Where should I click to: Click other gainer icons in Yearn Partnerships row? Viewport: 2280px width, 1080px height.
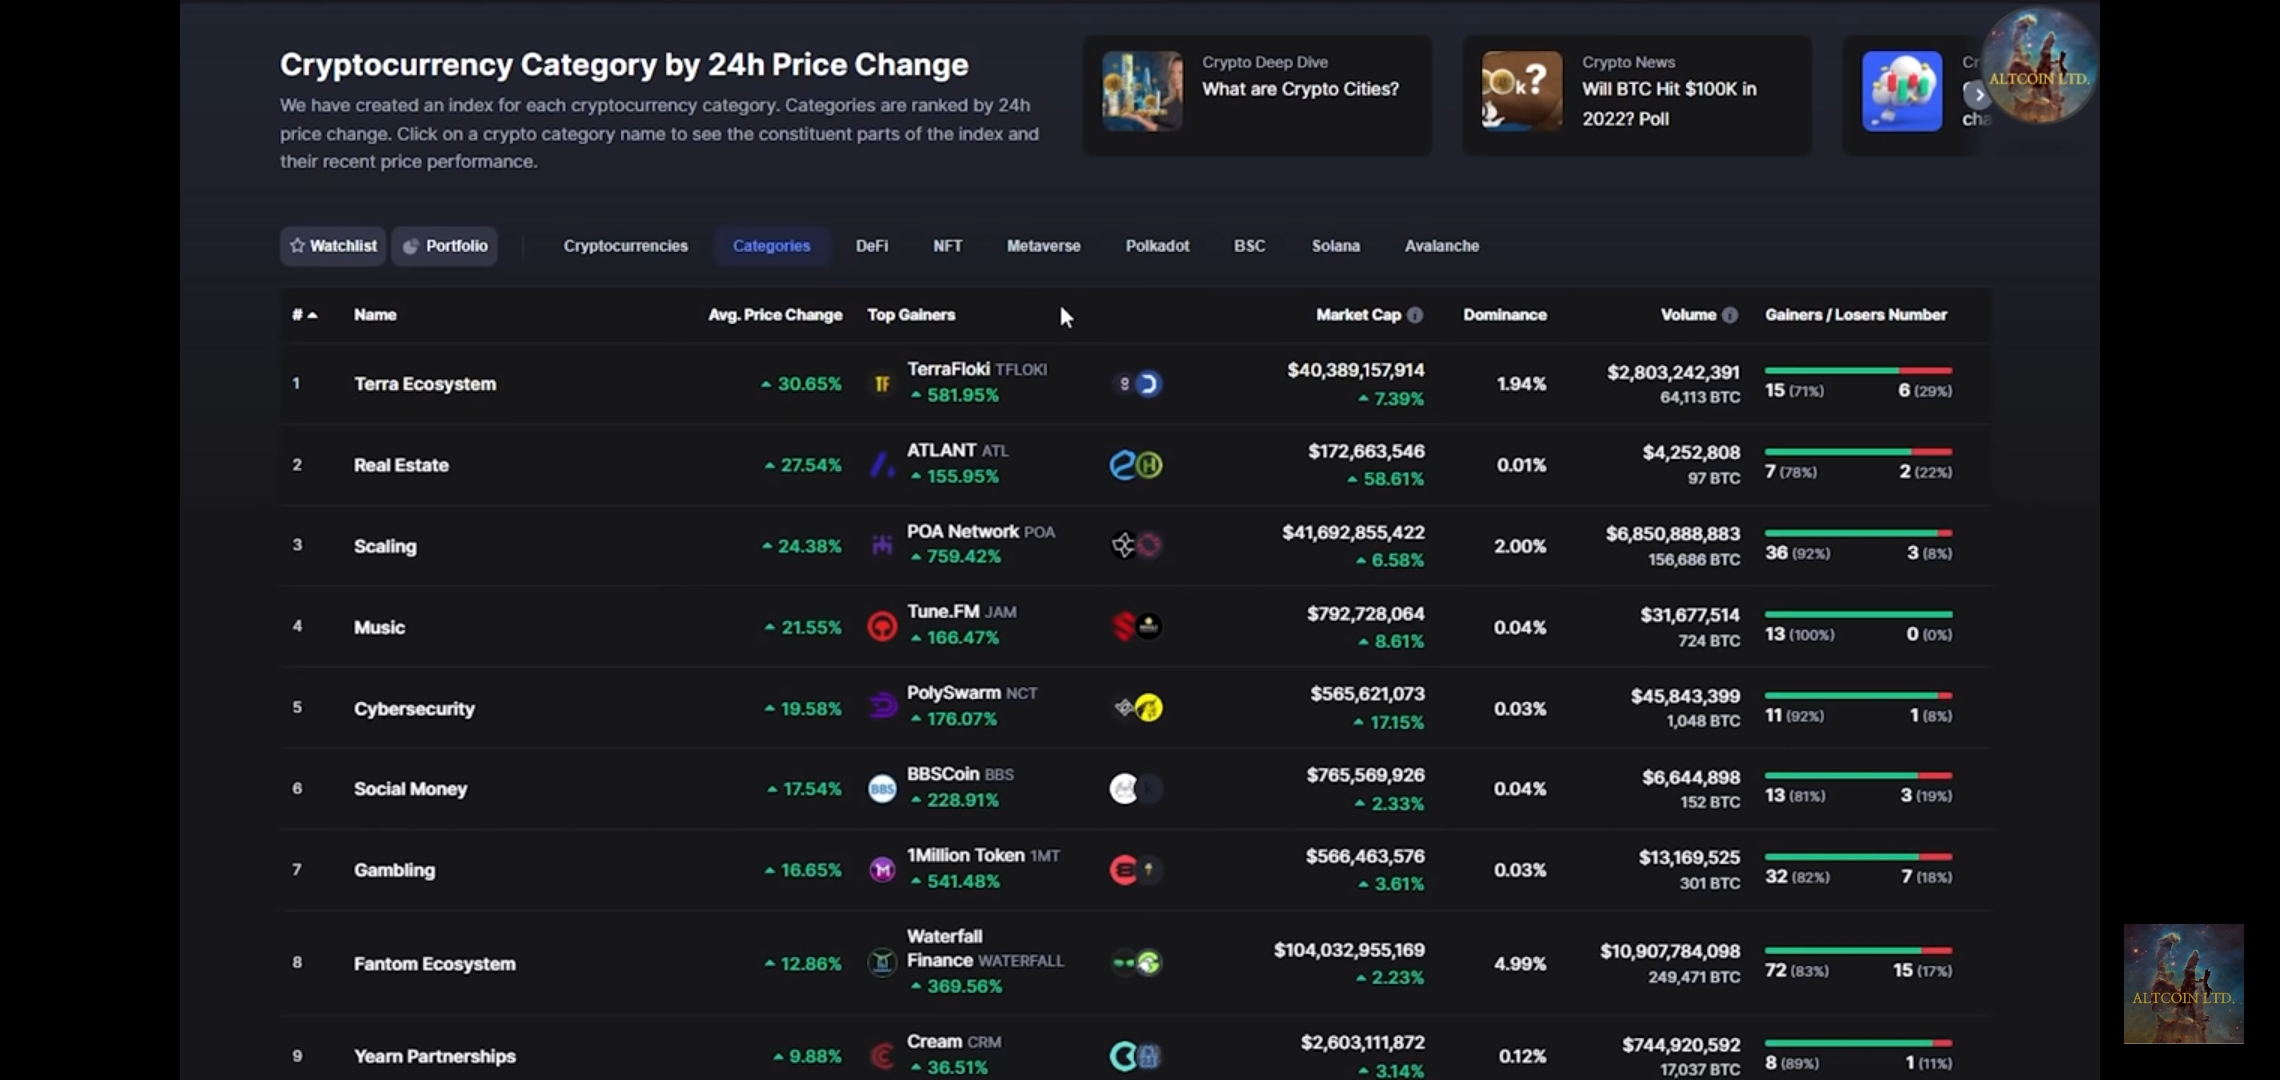[1137, 1056]
